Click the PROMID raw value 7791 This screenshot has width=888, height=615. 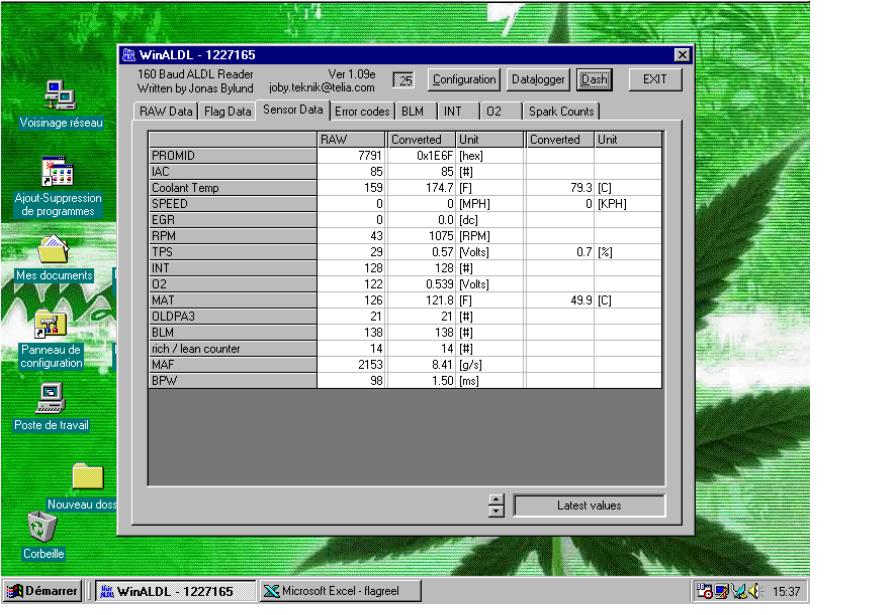click(352, 156)
